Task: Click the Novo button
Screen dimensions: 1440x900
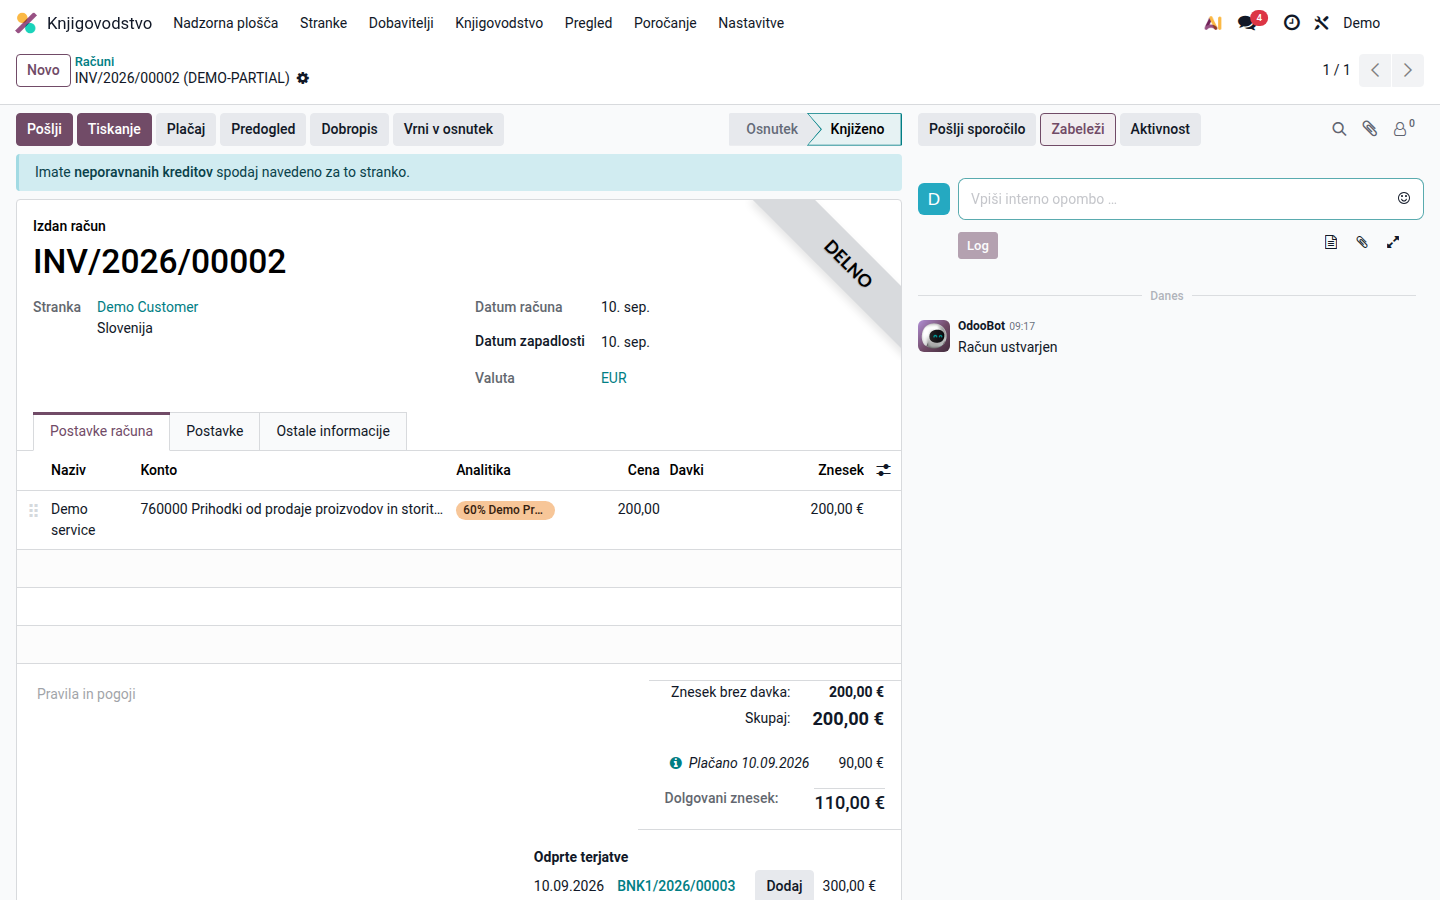Action: [43, 70]
